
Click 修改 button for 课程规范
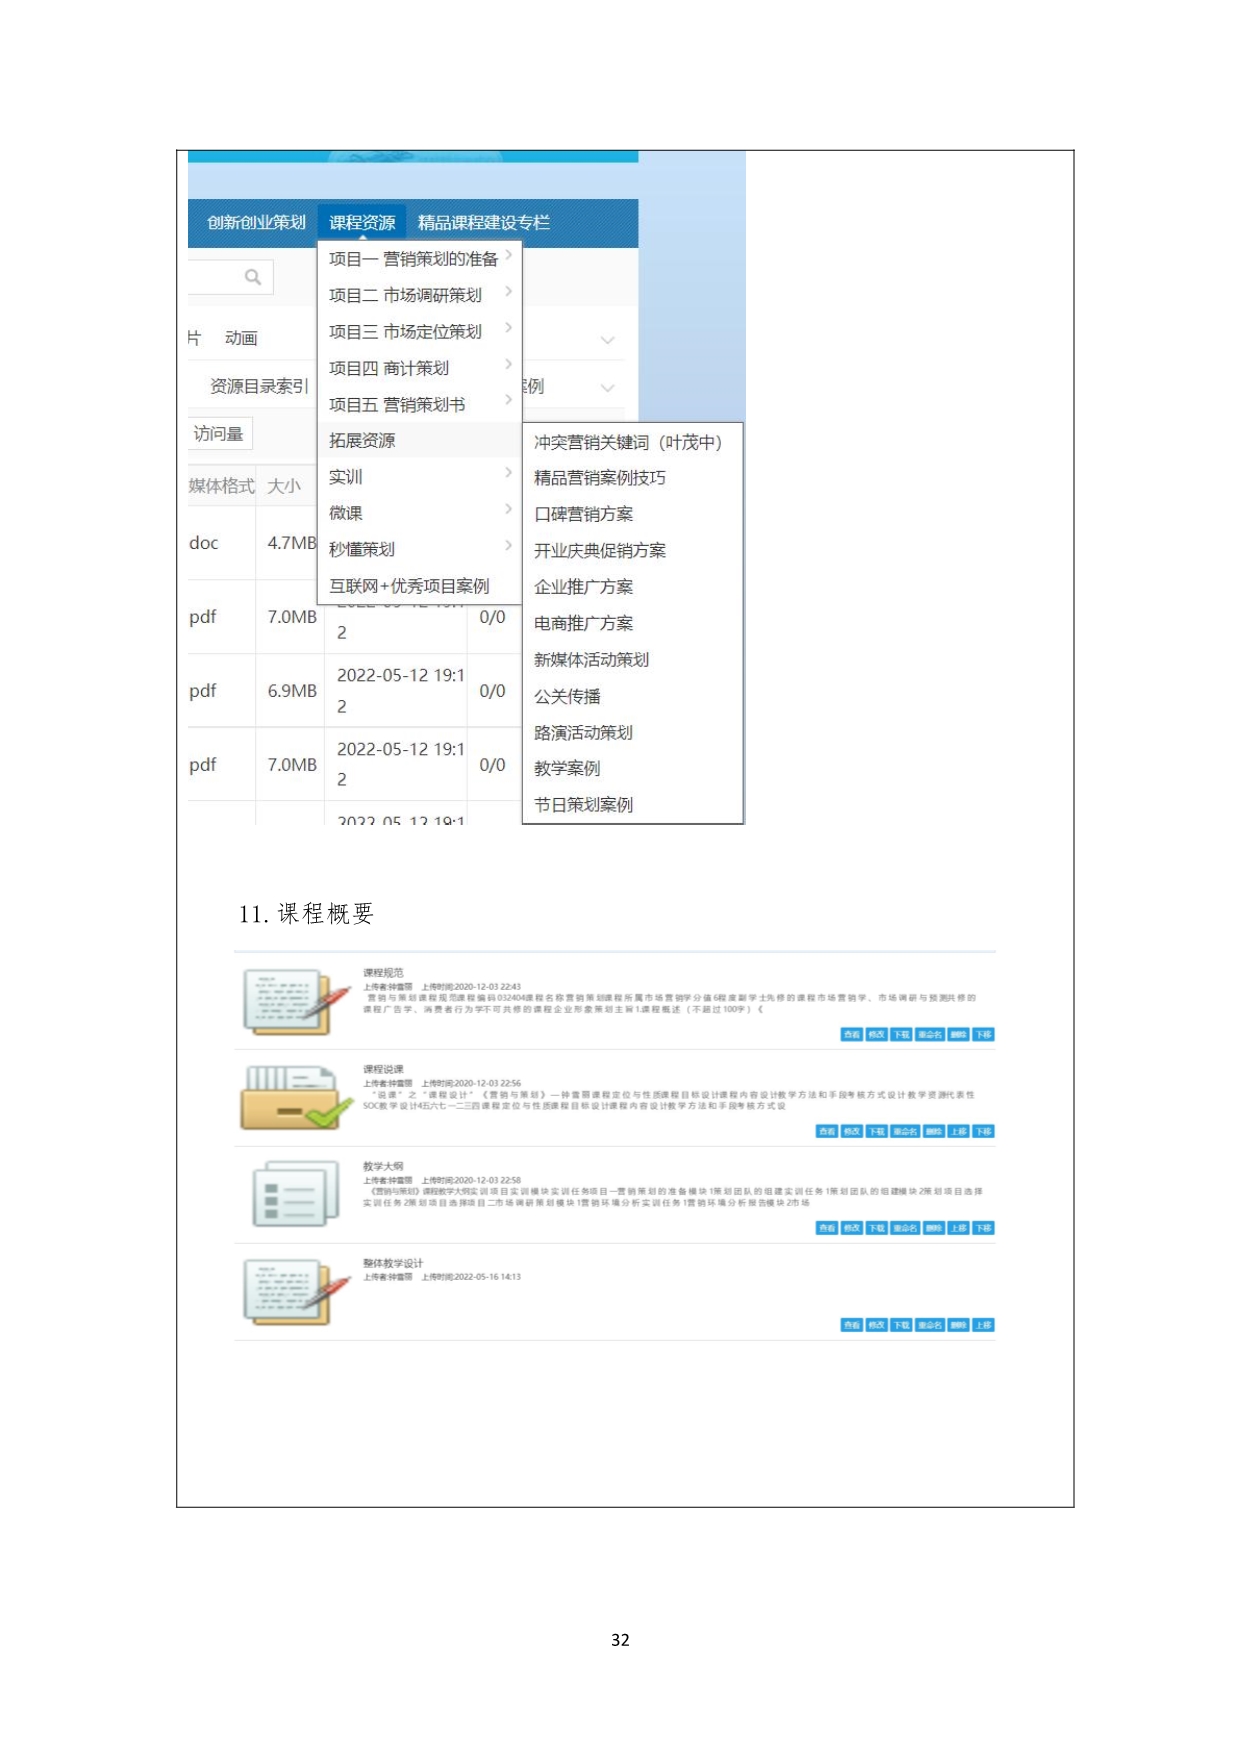pyautogui.click(x=877, y=1034)
